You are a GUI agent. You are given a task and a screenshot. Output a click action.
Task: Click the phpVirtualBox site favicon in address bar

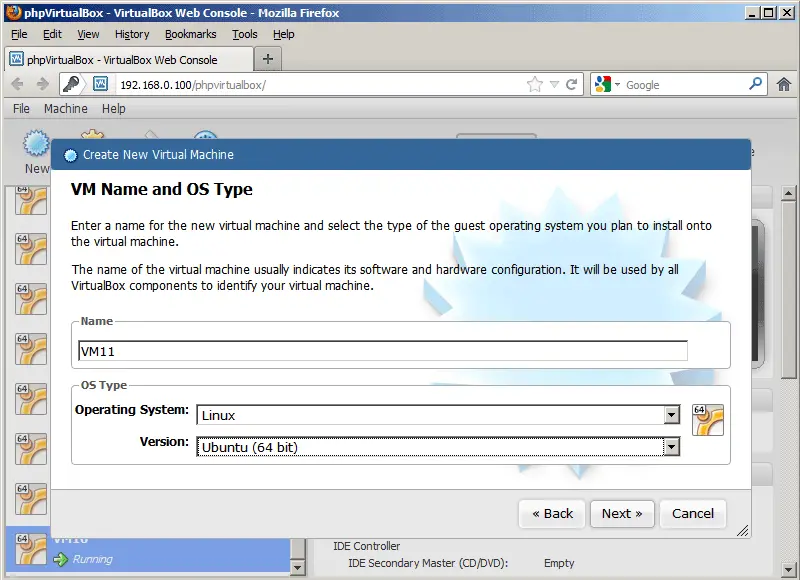click(x=101, y=84)
